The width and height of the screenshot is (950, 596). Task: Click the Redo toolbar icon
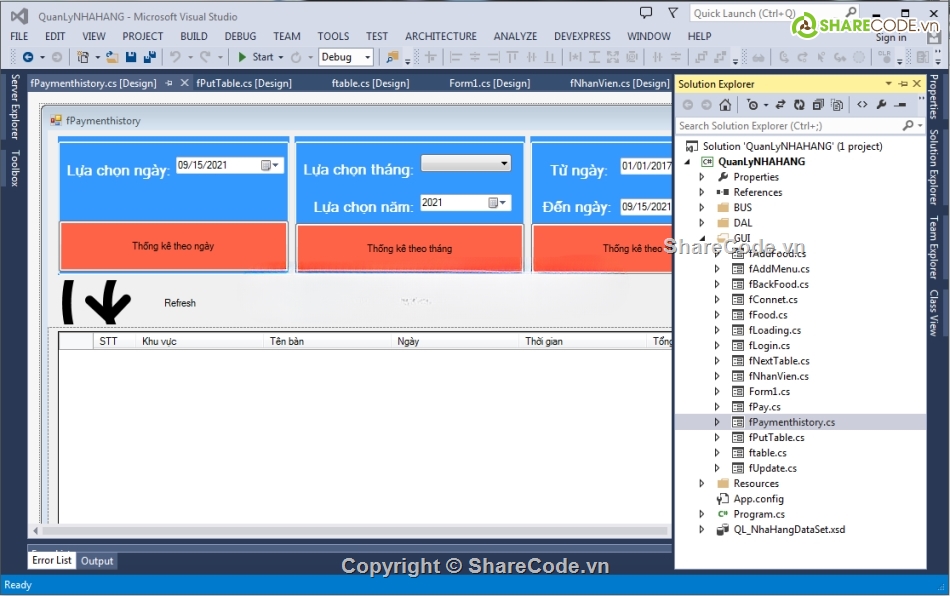pyautogui.click(x=205, y=57)
